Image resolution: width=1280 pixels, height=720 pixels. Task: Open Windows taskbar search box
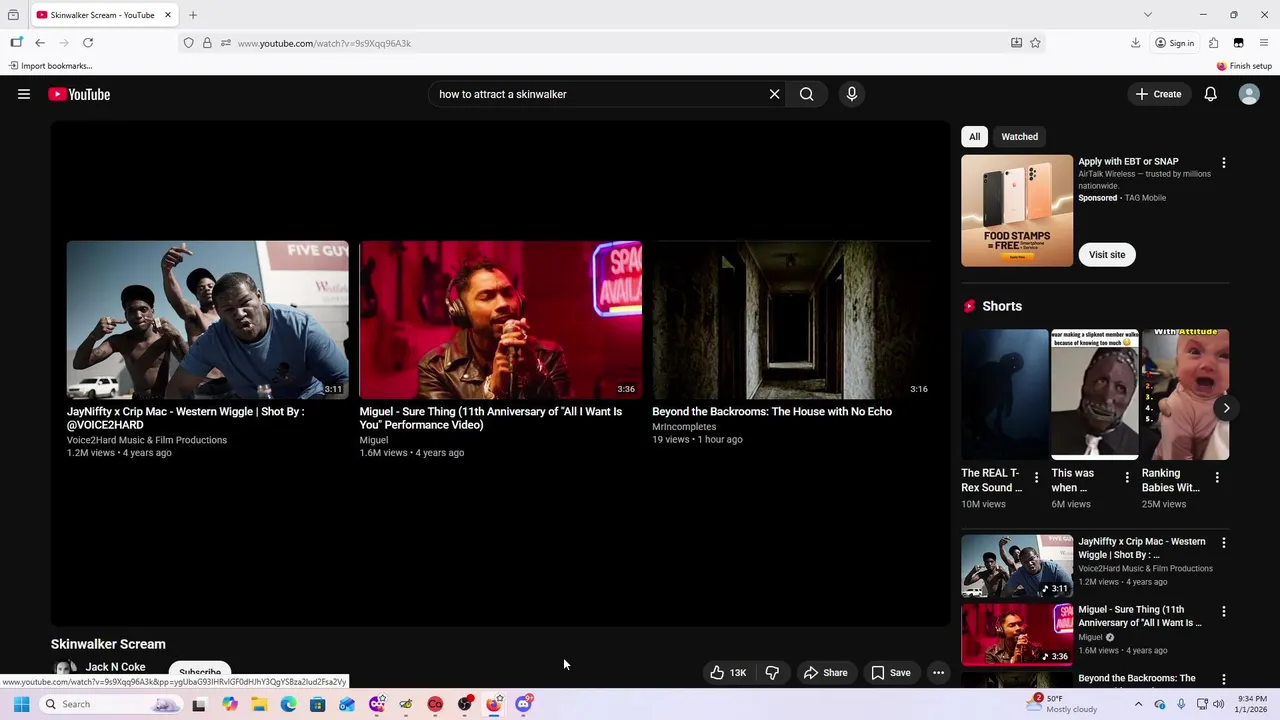pos(111,704)
